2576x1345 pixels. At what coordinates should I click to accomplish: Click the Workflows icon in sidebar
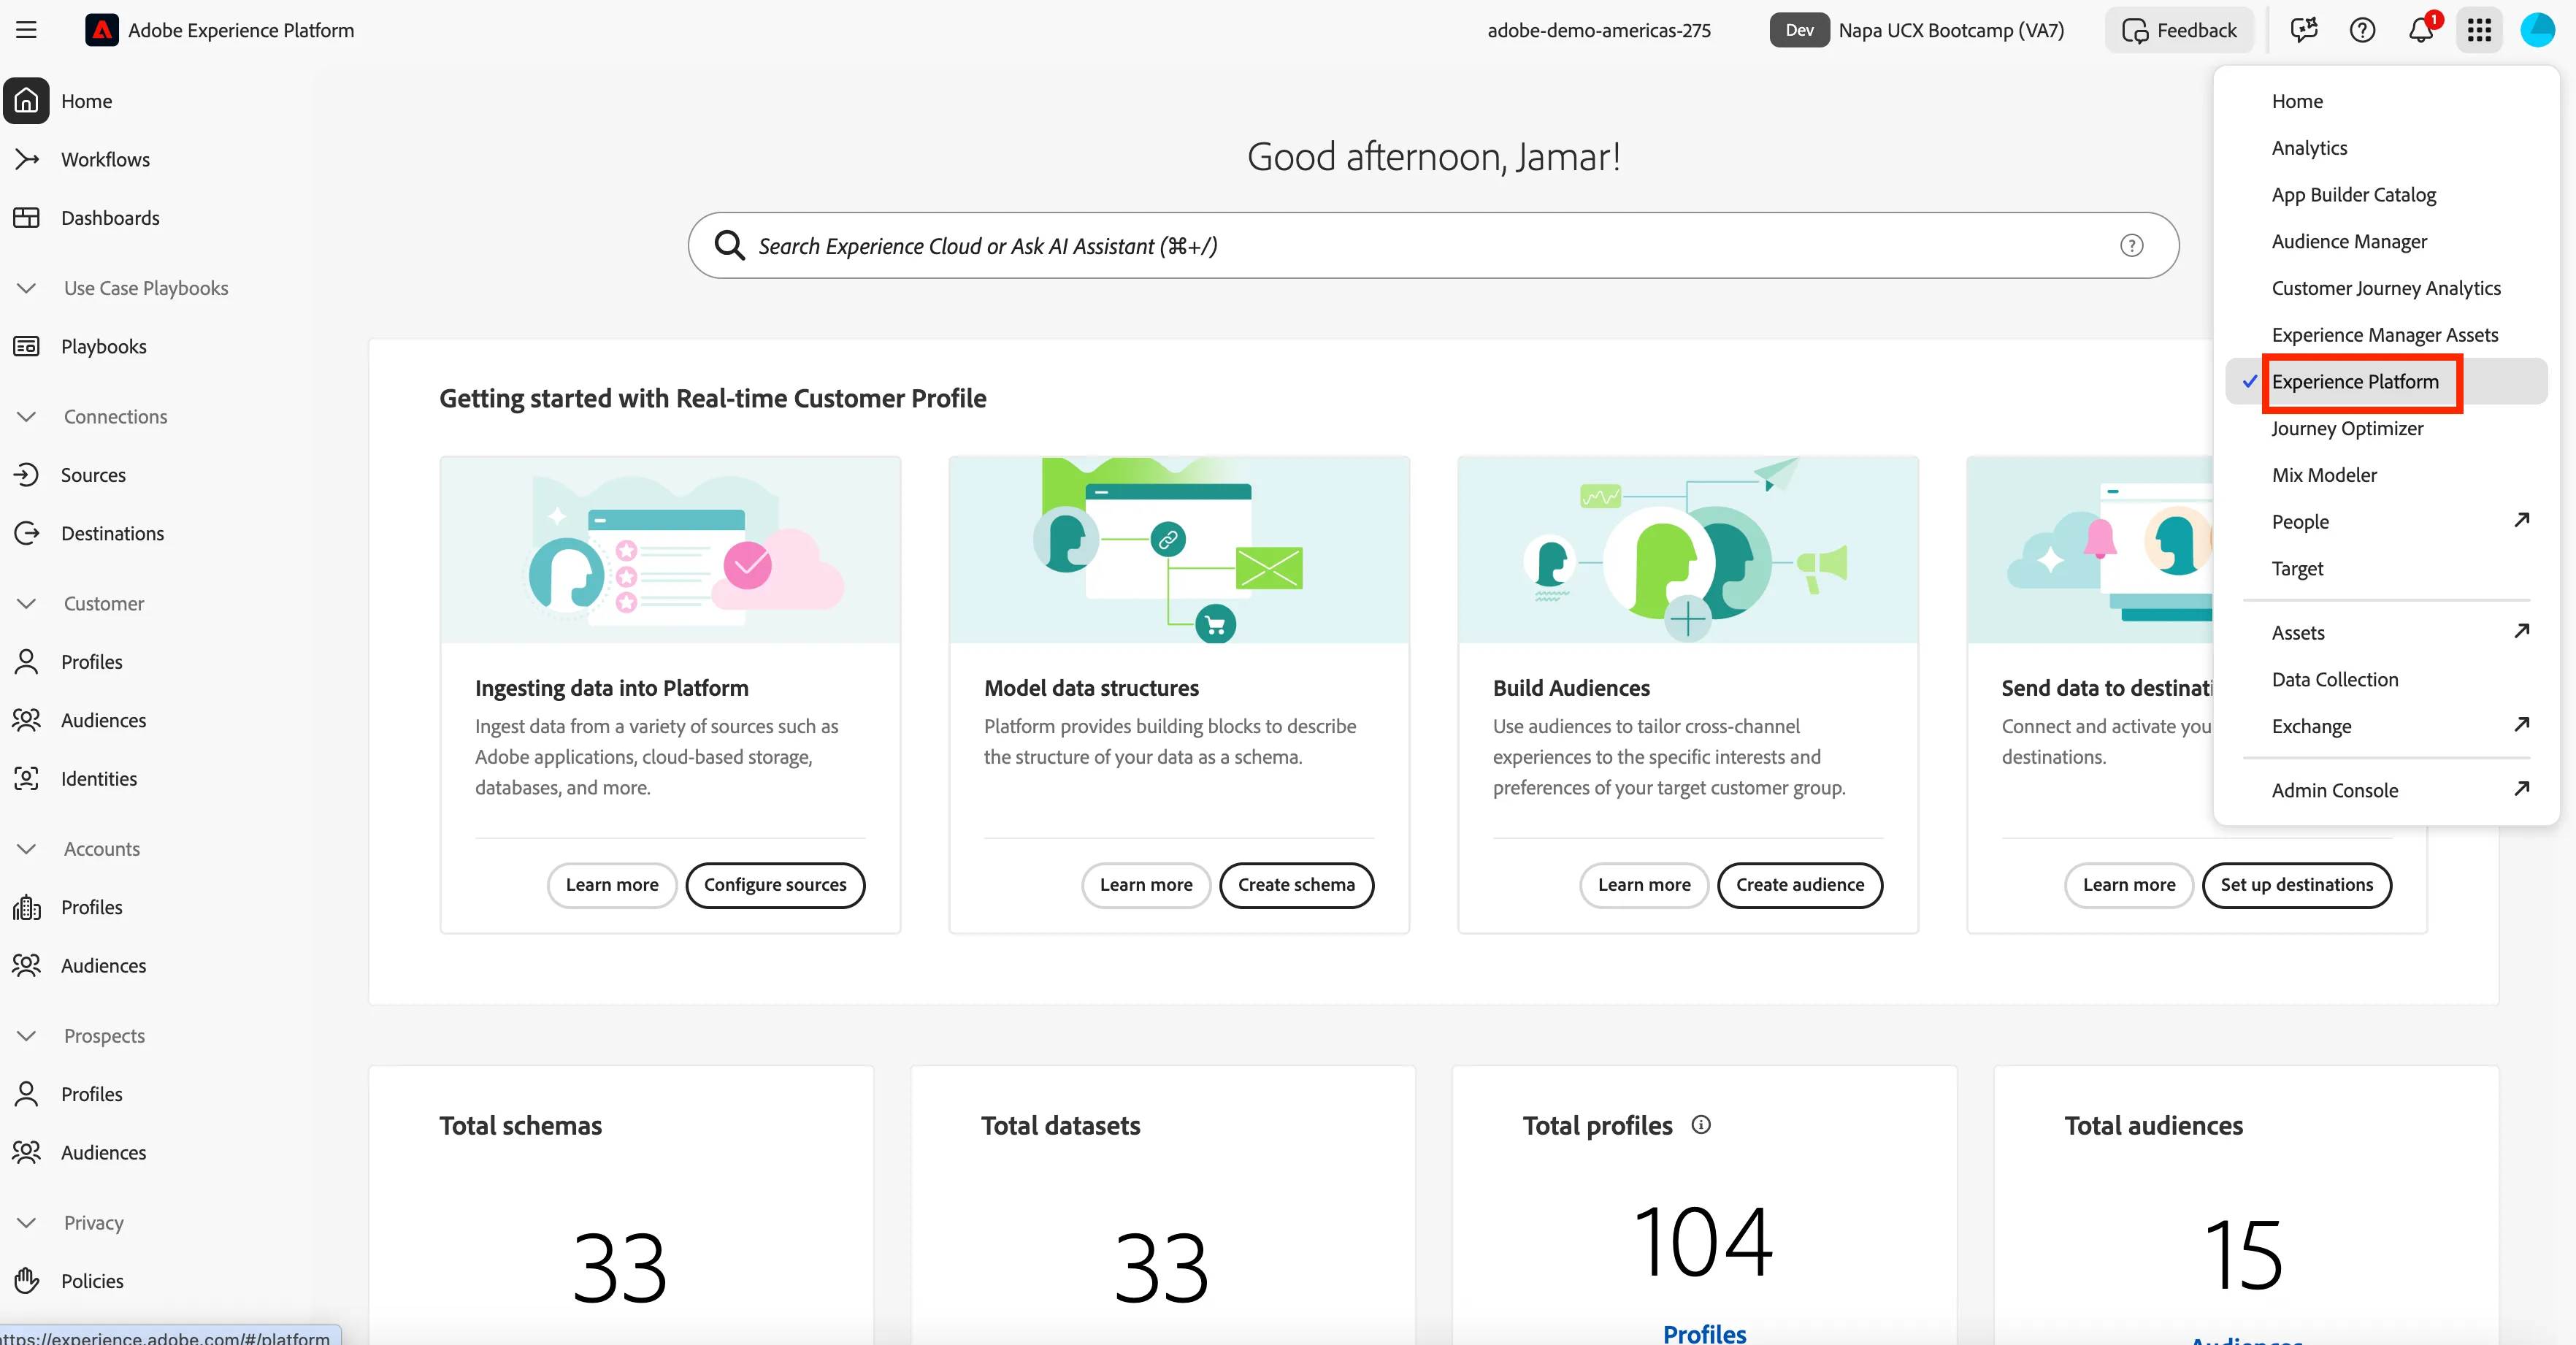pyautogui.click(x=27, y=159)
